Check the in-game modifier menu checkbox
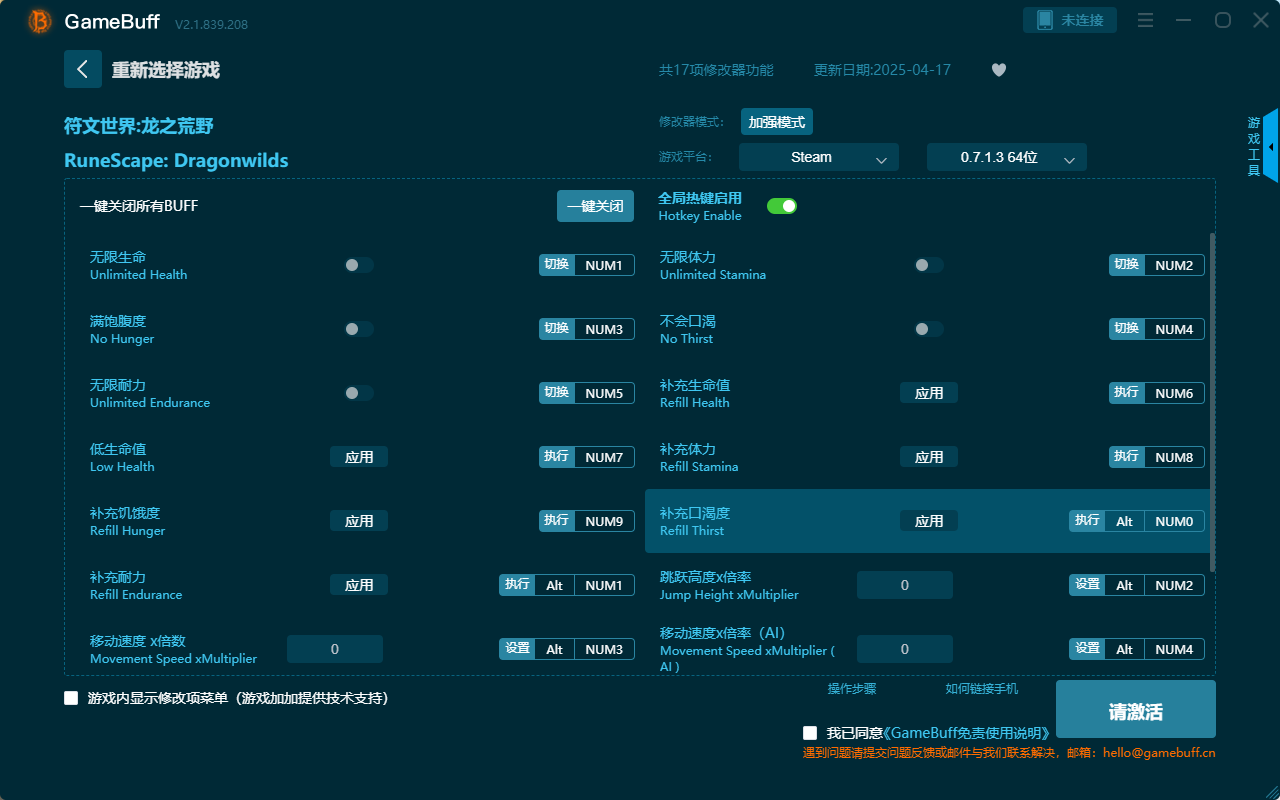1280x800 pixels. click(71, 697)
